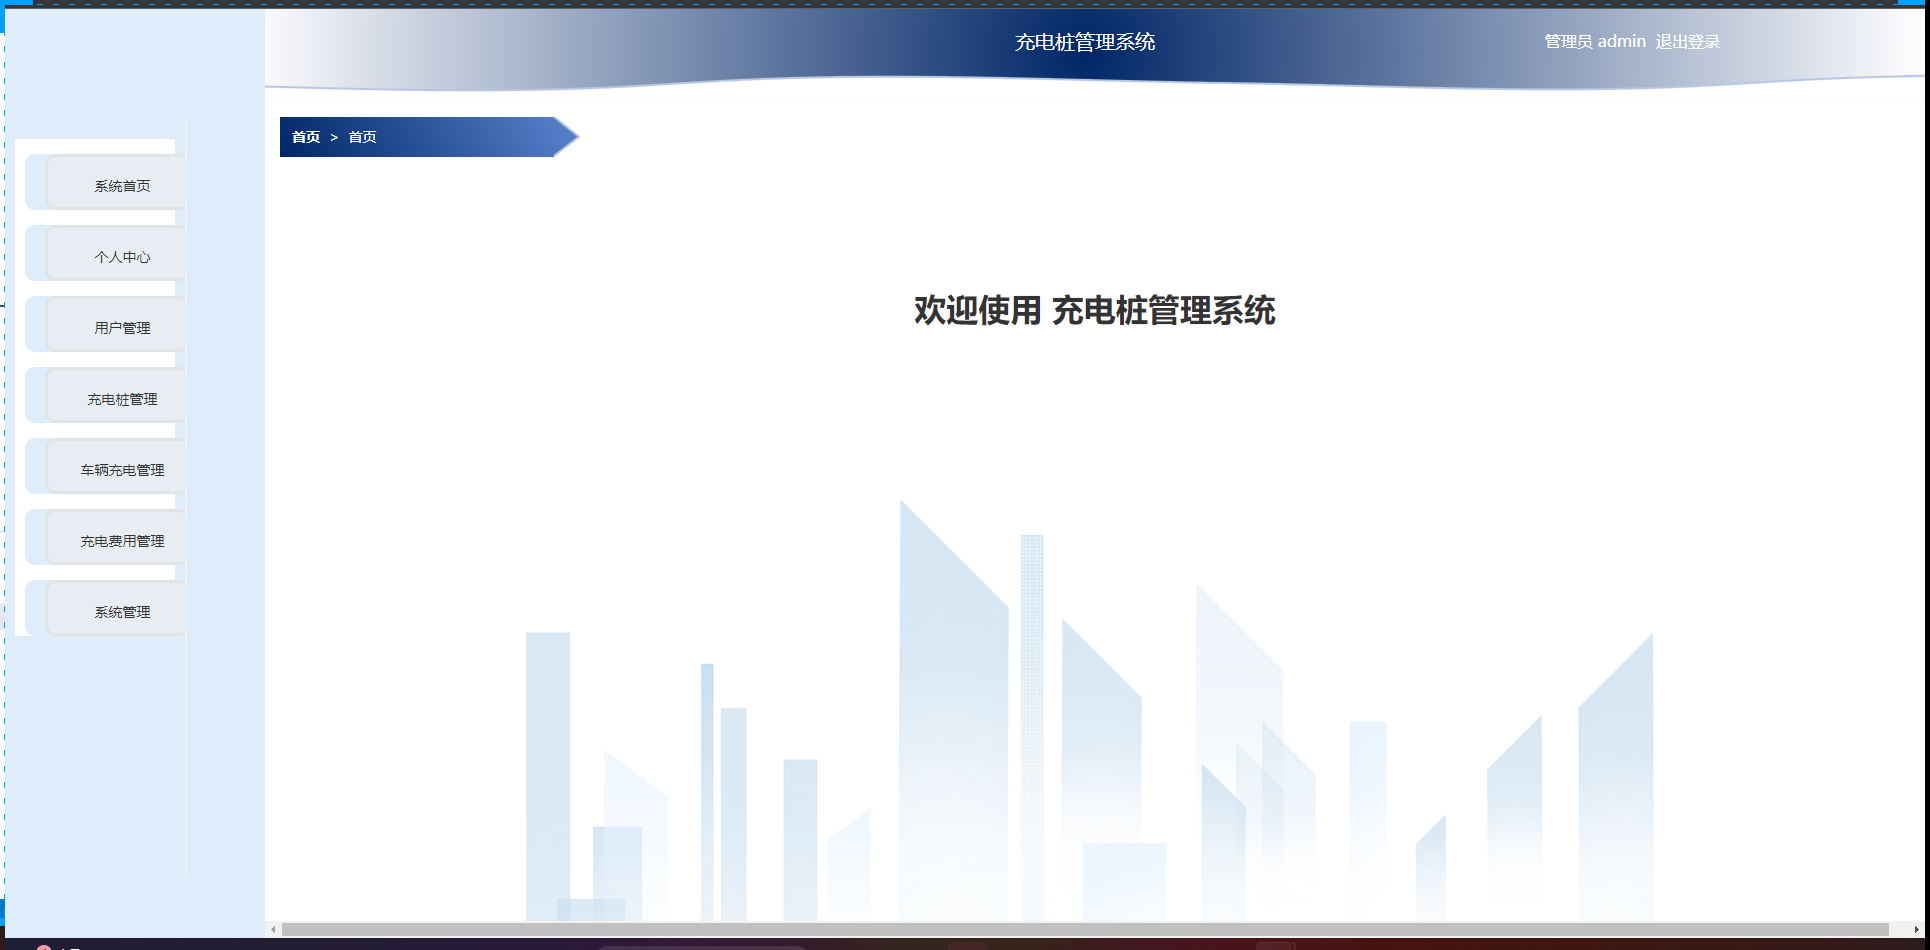This screenshot has height=950, width=1930.
Task: Click the 管理员 admin user label
Action: tap(1594, 42)
